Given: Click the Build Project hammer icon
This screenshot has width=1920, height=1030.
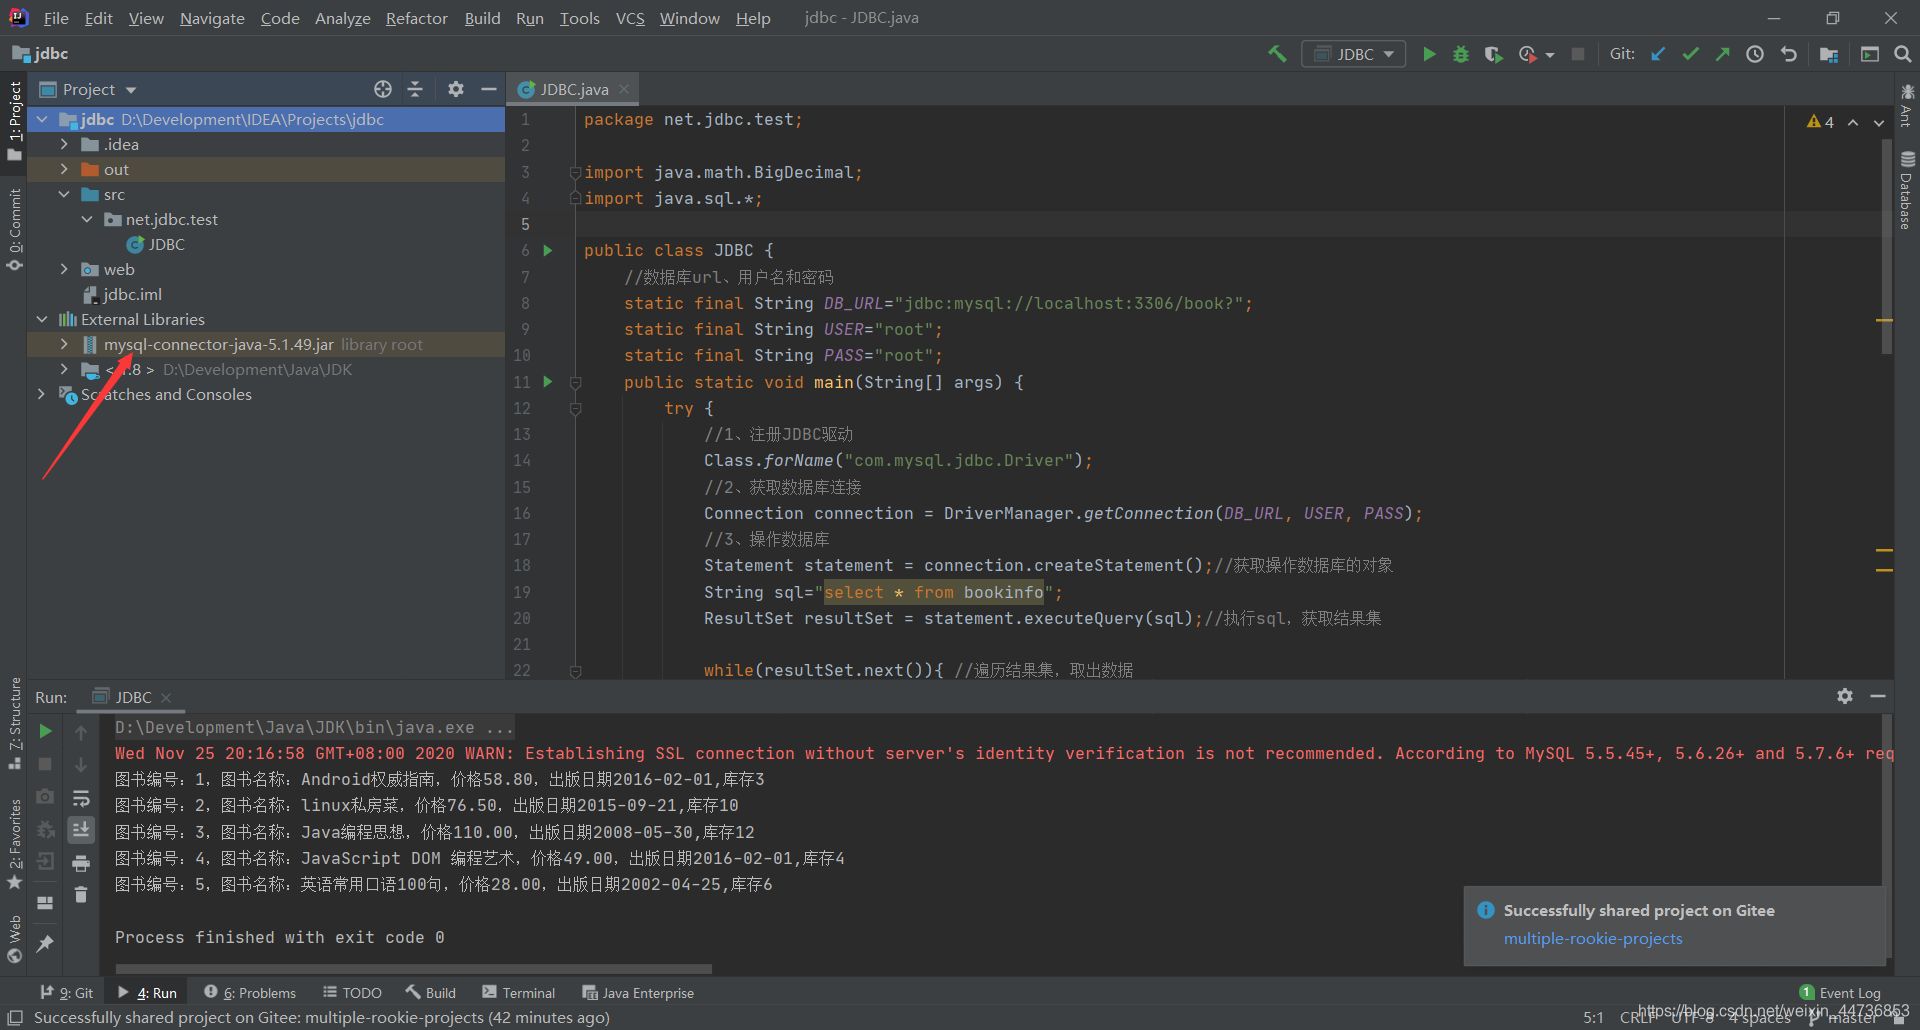Looking at the screenshot, I should tap(1277, 54).
